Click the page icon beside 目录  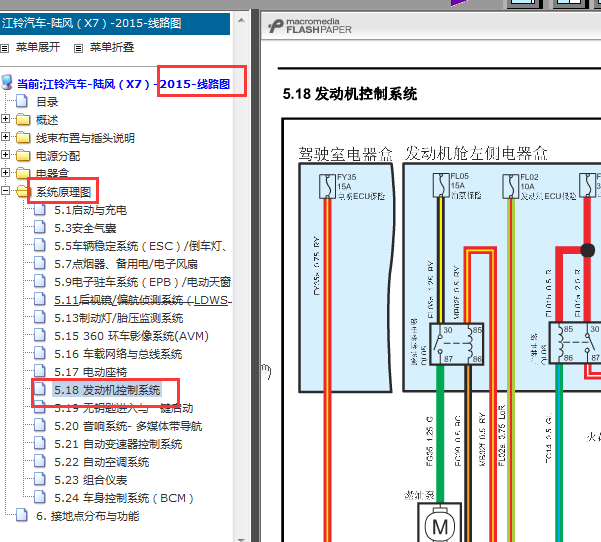[x=22, y=101]
